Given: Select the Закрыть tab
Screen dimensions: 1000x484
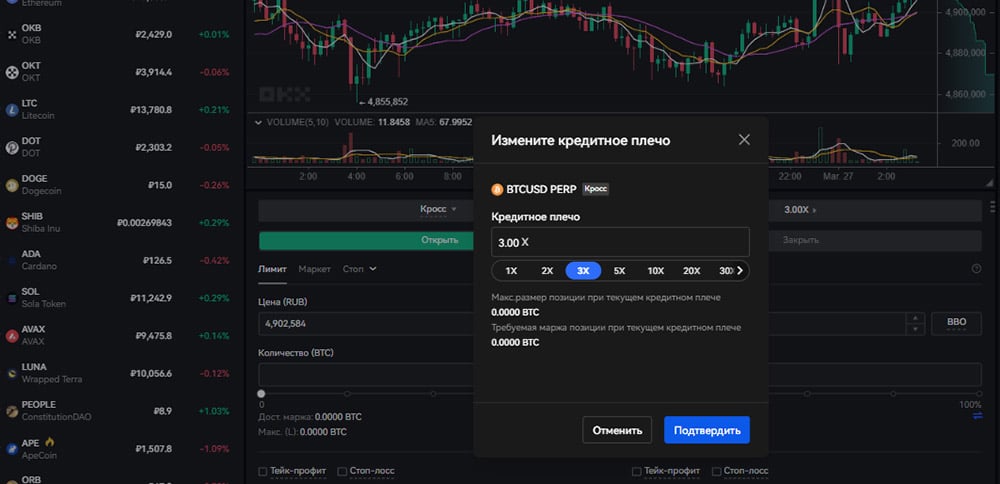Looking at the screenshot, I should click(800, 240).
